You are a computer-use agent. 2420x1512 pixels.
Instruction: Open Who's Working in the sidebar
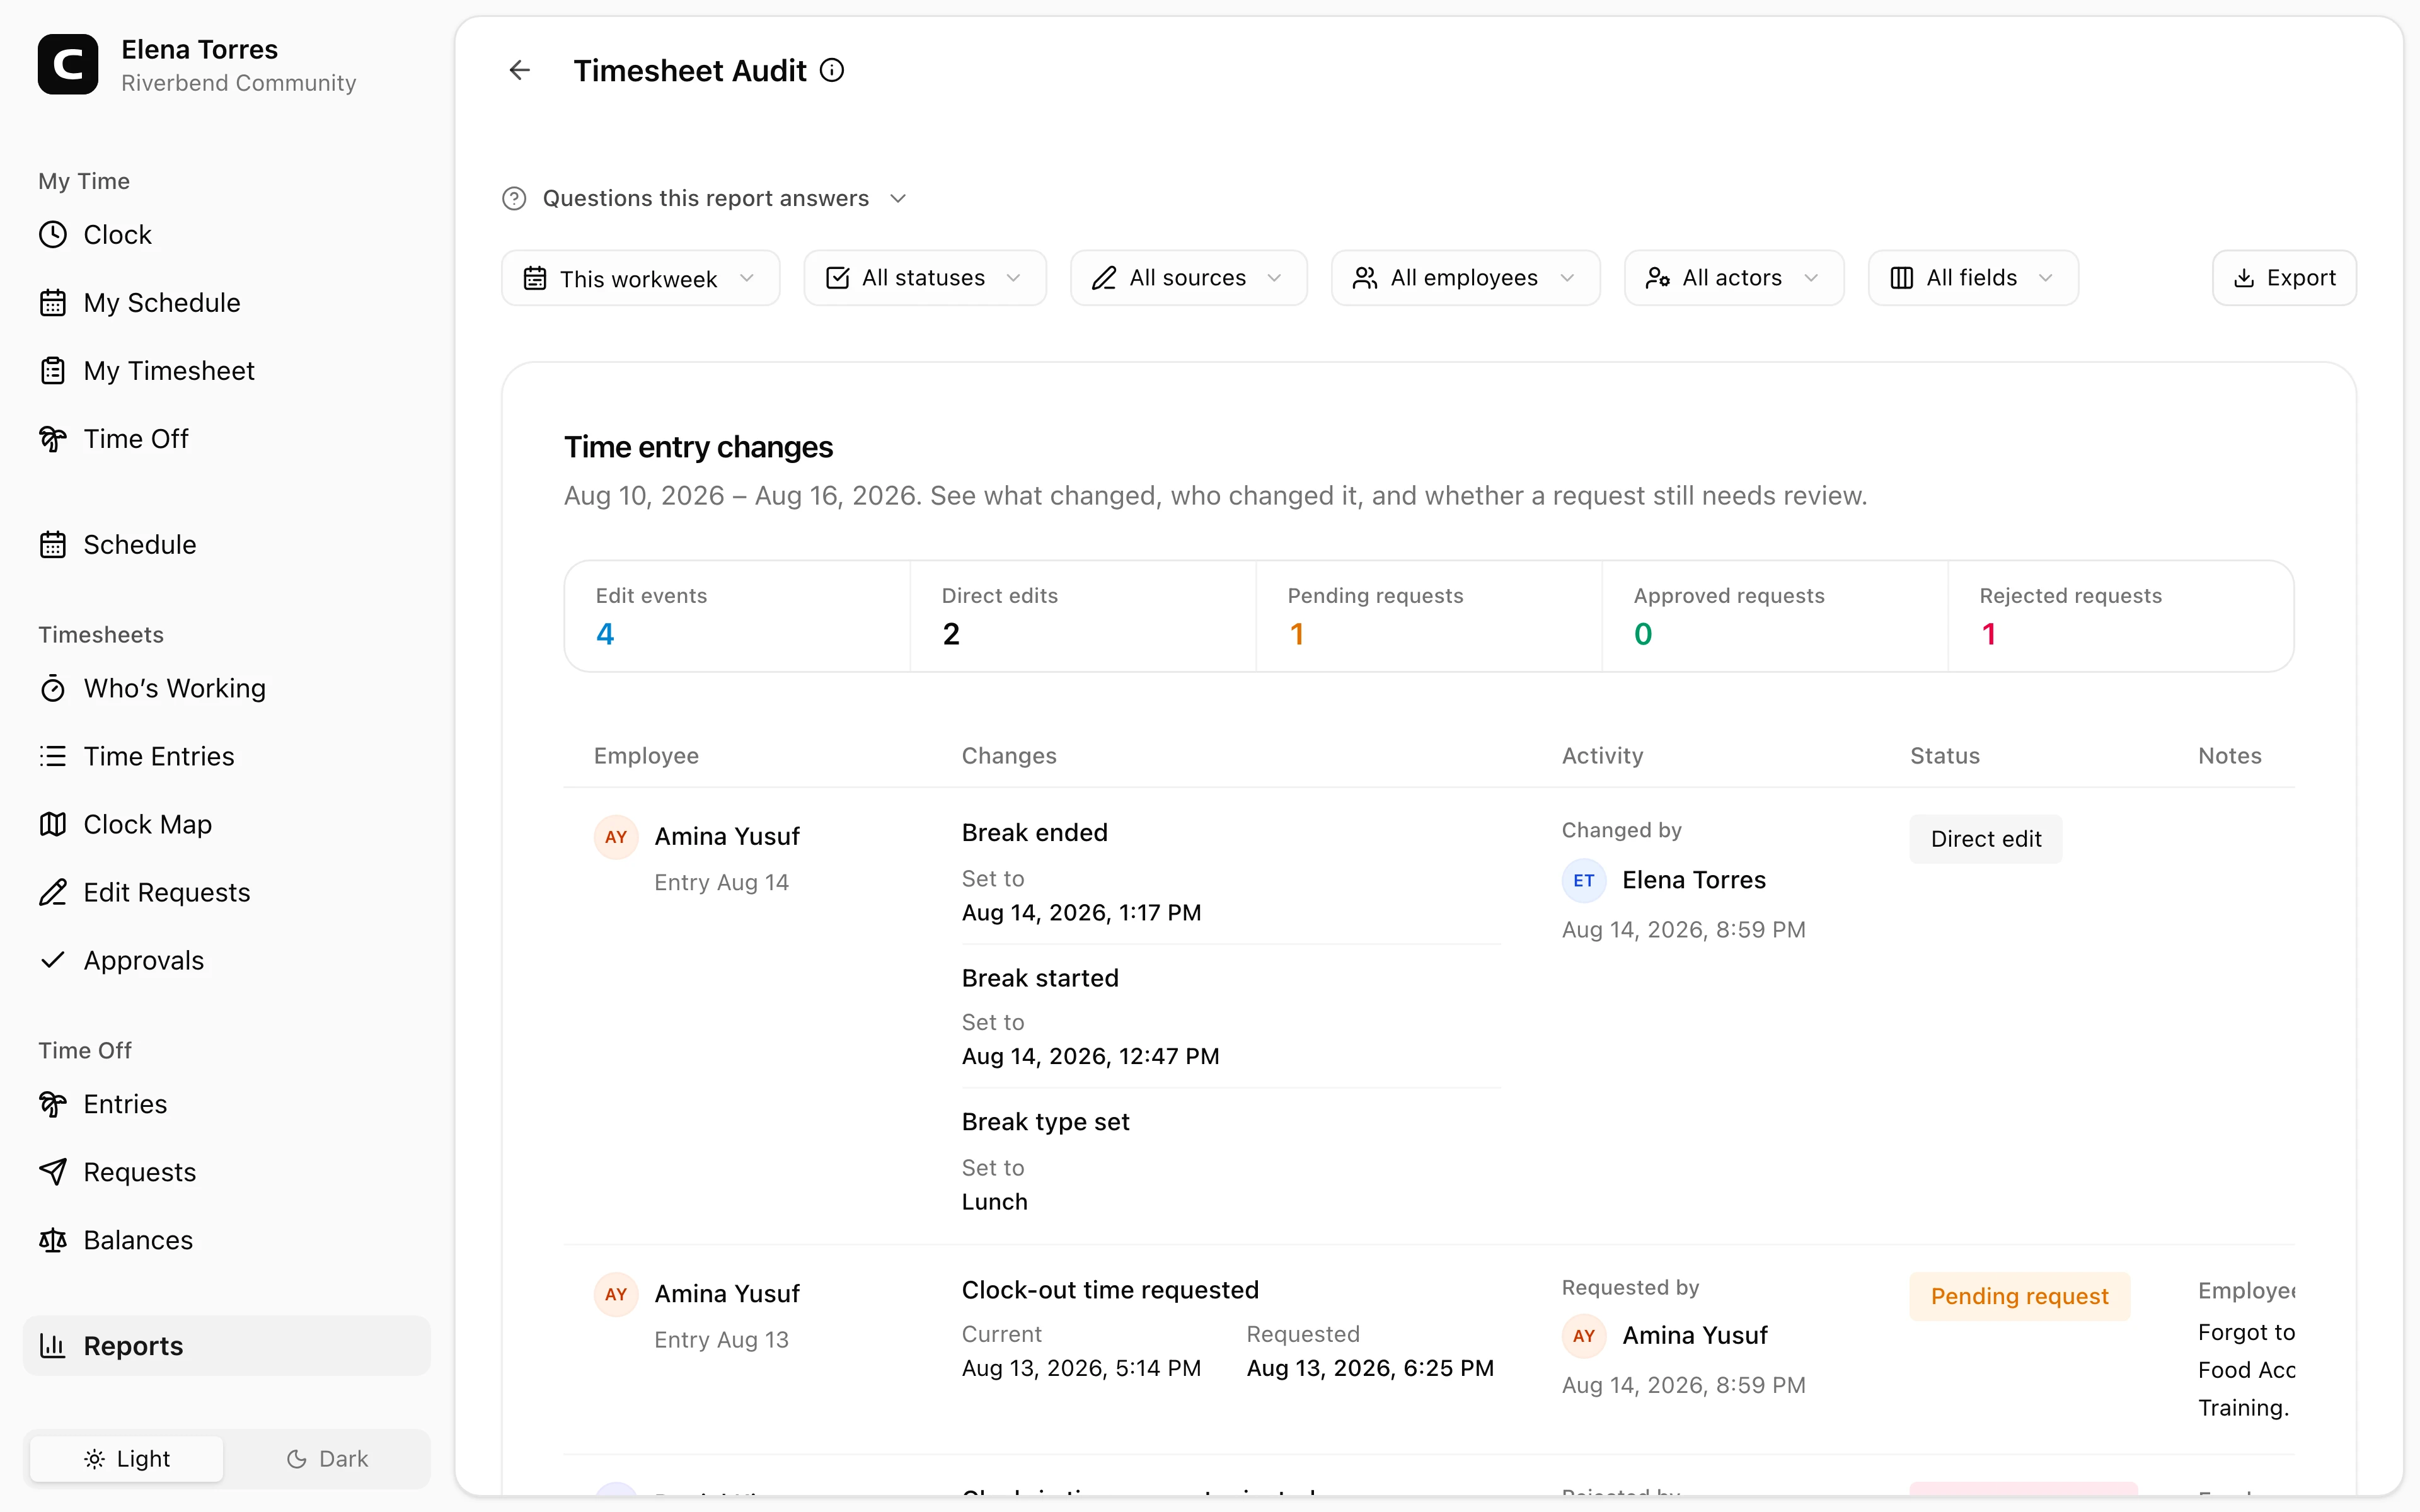[x=226, y=688]
